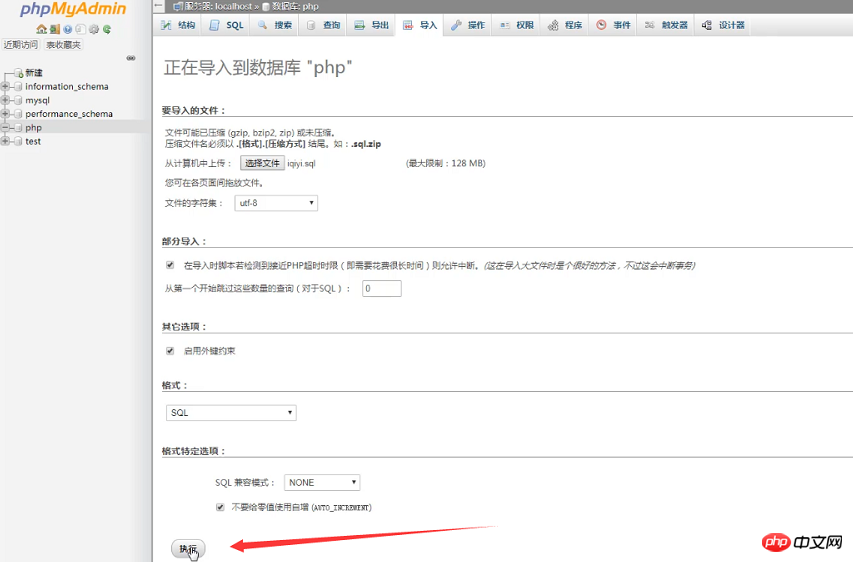Viewport: 853px width, 562px height.
Task: Switch to the 程序 (Routines) tab
Action: click(565, 25)
